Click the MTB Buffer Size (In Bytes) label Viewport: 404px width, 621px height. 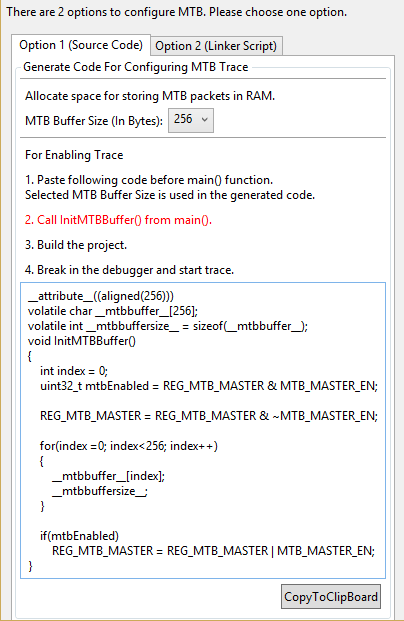tap(94, 121)
